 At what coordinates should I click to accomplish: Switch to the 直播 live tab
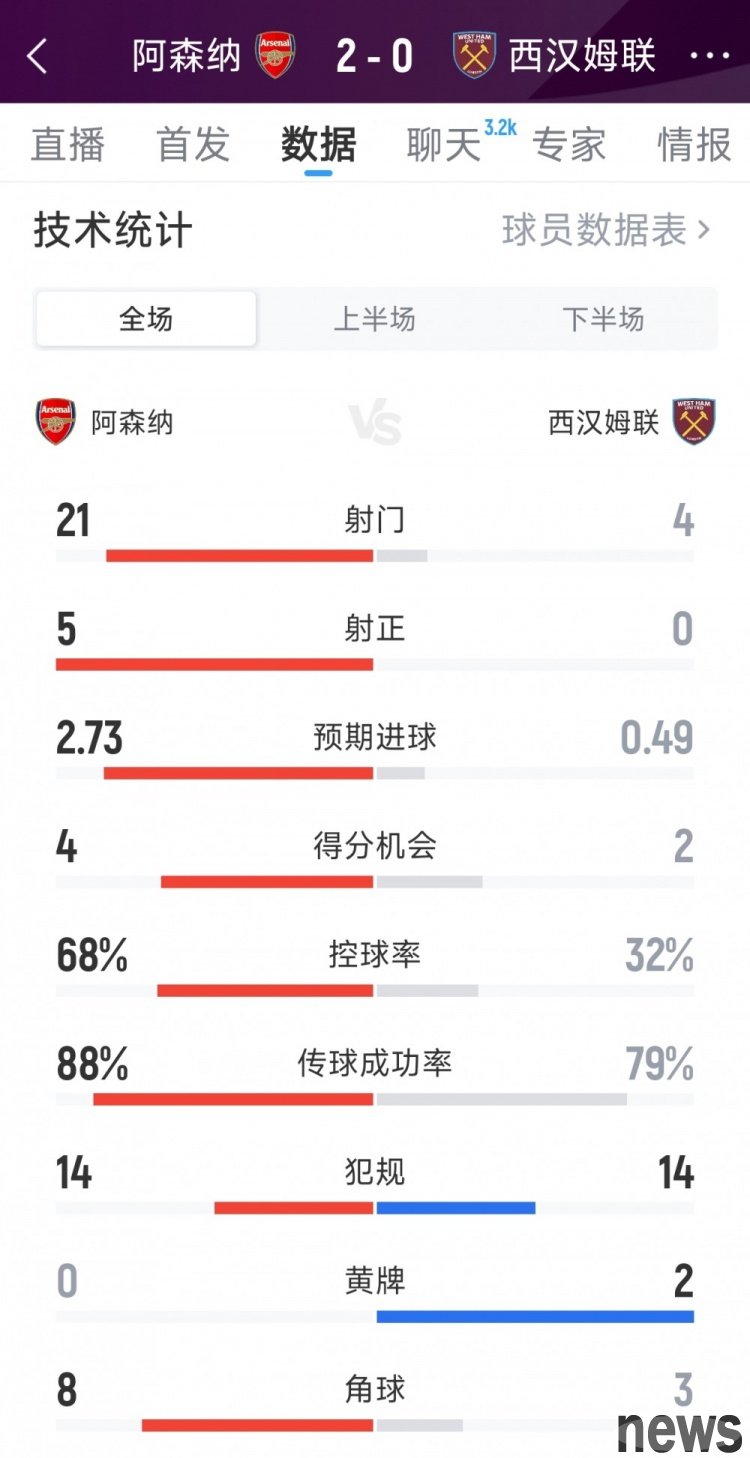click(x=67, y=145)
